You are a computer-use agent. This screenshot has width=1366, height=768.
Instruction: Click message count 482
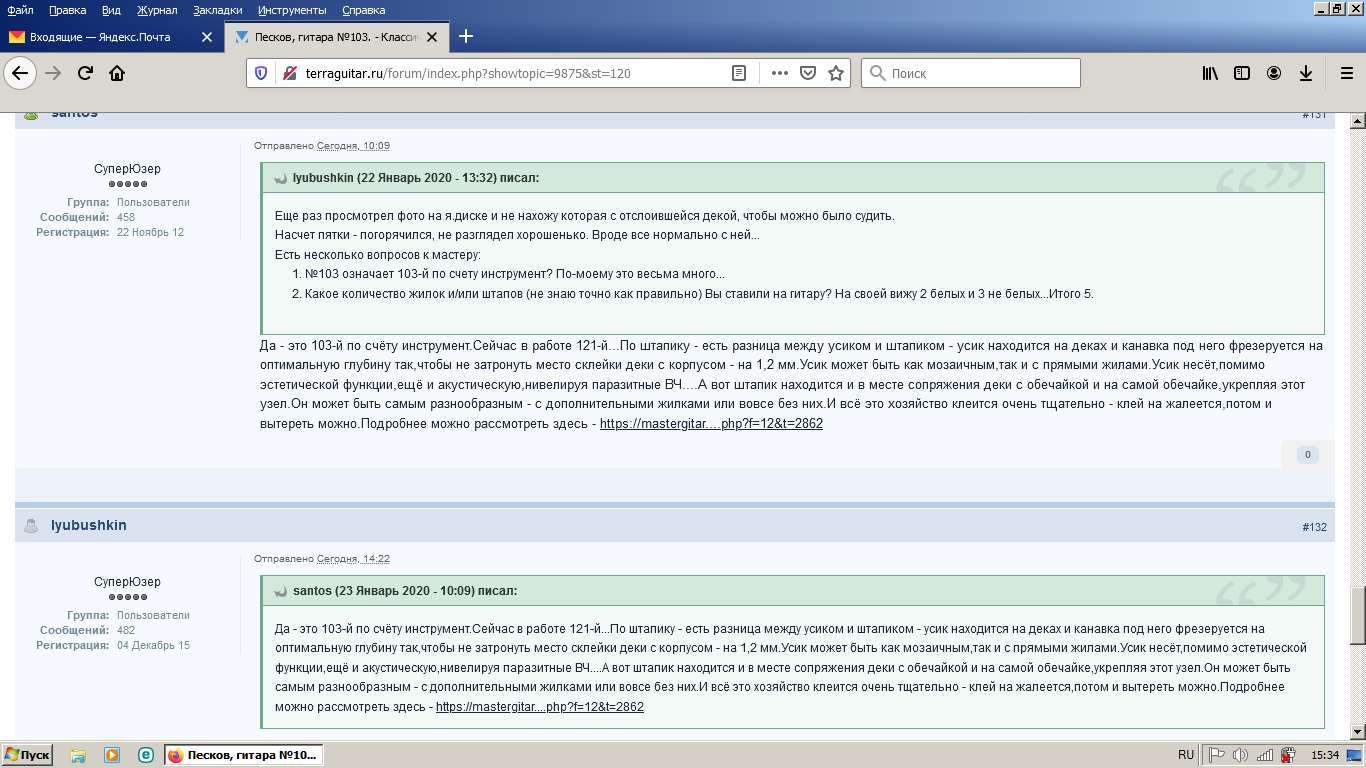click(126, 630)
